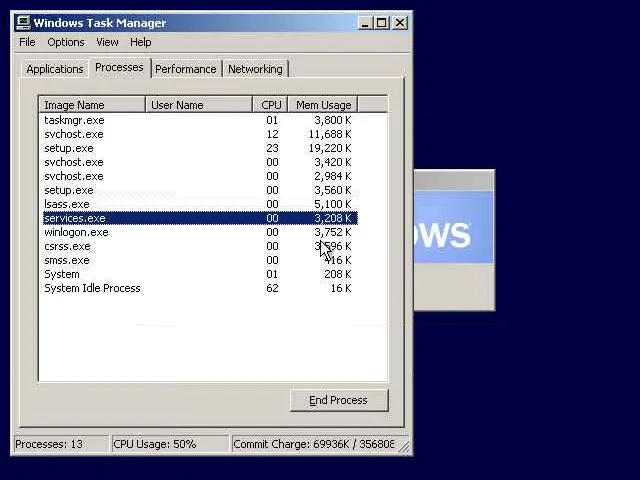The width and height of the screenshot is (640, 480).
Task: Sort by Image Name column header
Action: 92,105
